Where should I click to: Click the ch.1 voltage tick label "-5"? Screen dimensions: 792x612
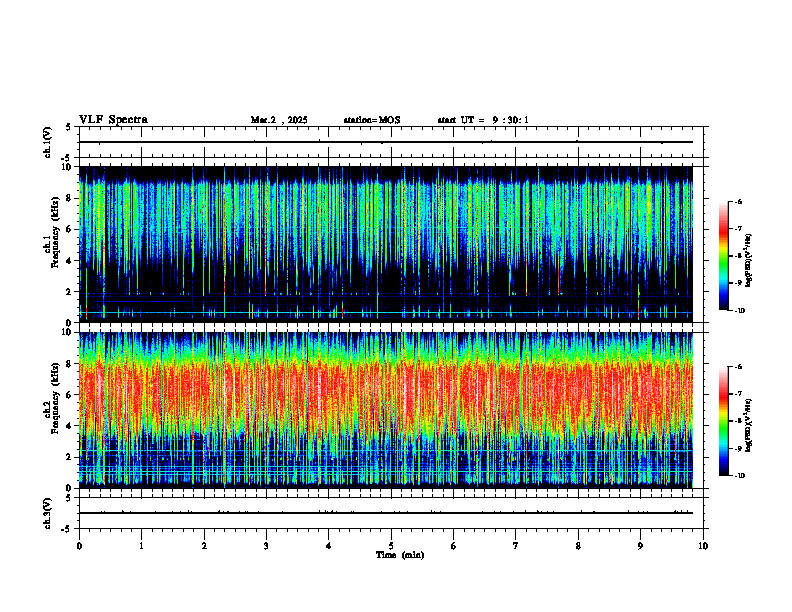coord(67,158)
